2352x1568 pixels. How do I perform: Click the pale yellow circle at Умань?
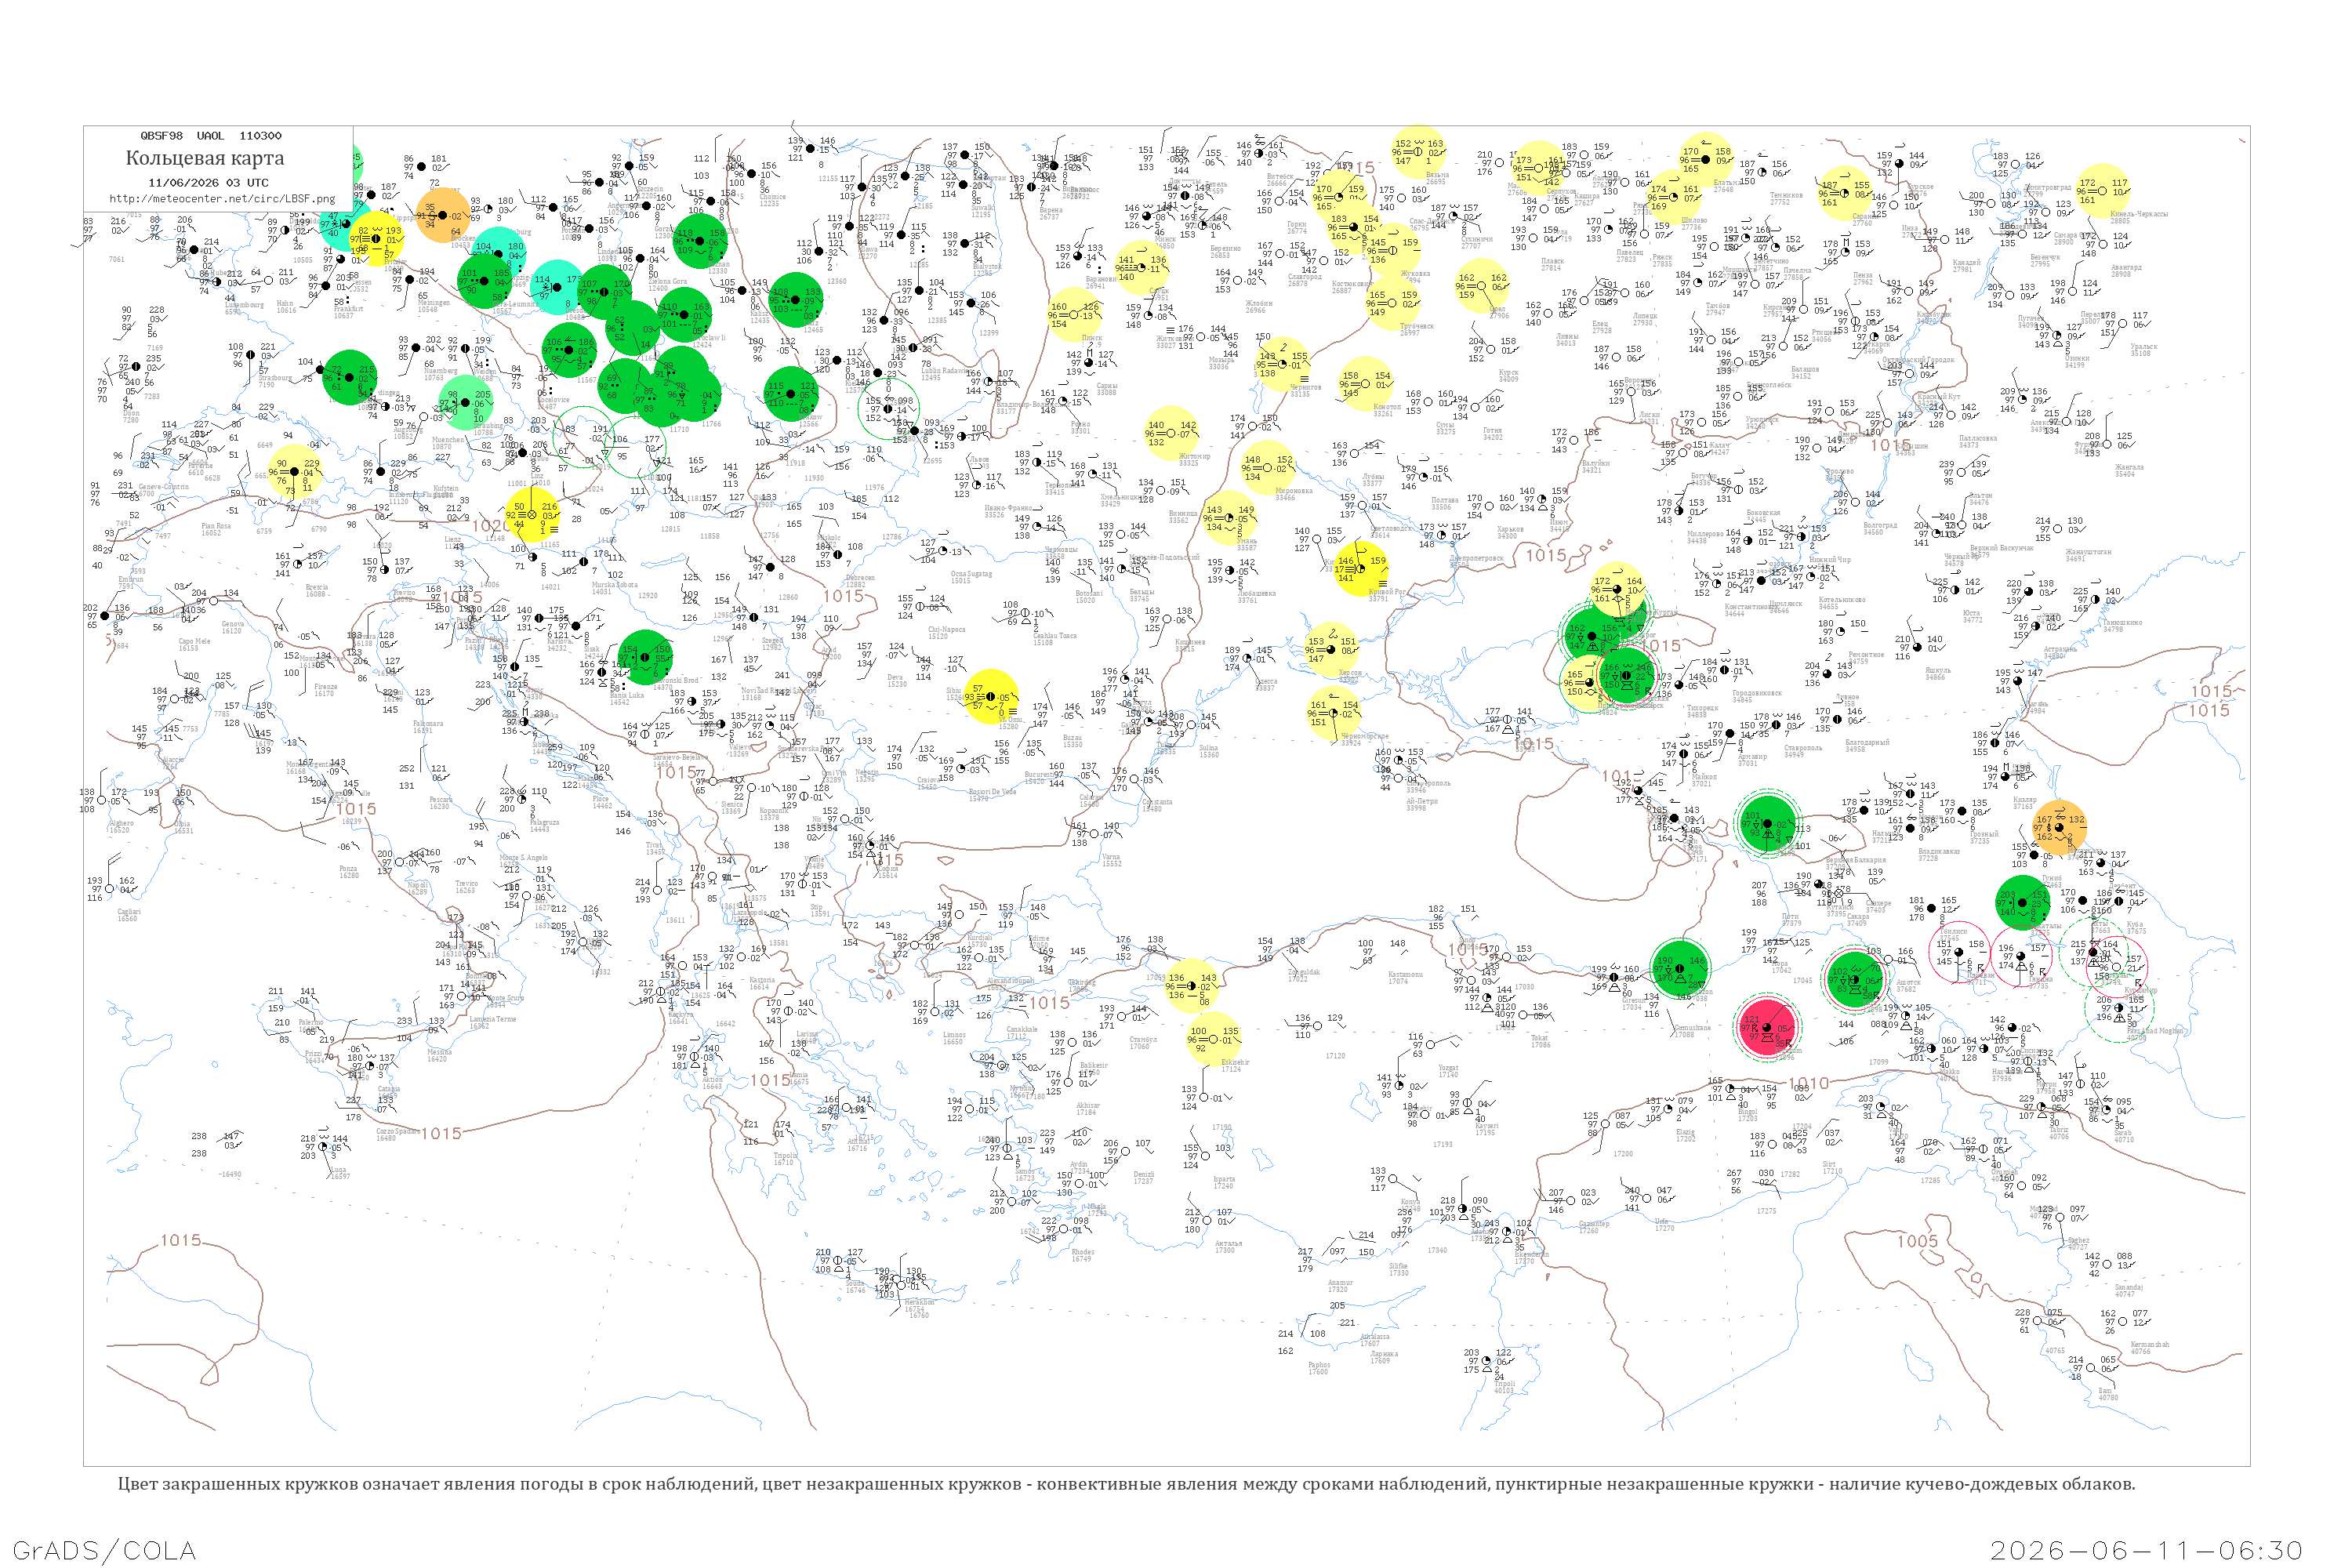(x=1229, y=518)
